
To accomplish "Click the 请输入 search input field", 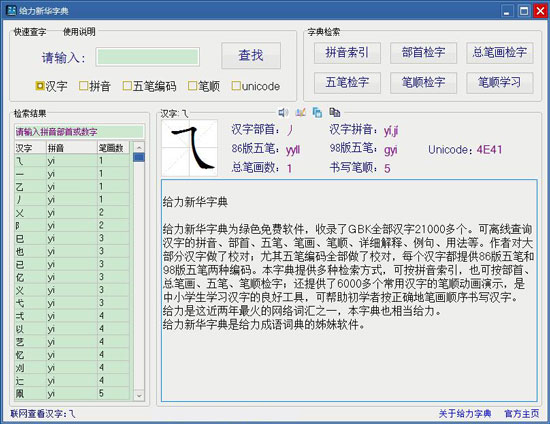I will point(148,57).
